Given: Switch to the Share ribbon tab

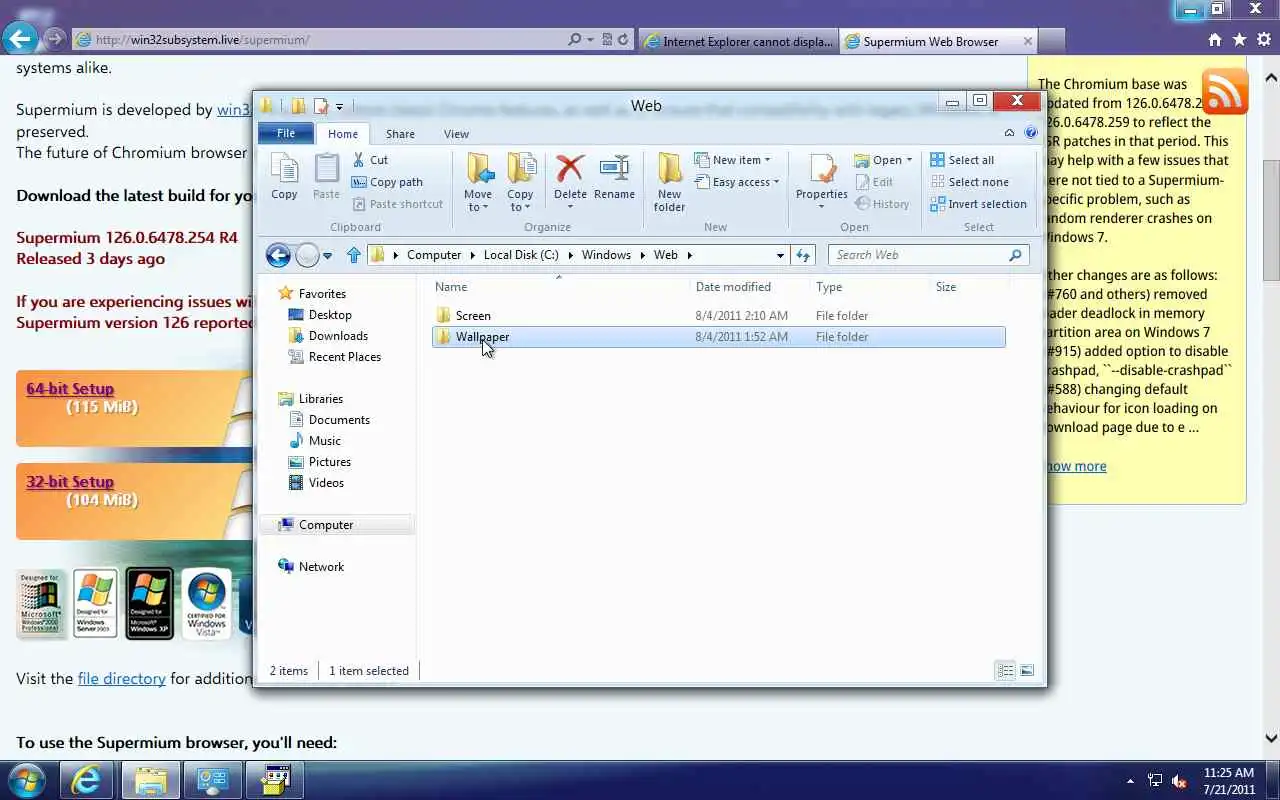Looking at the screenshot, I should [x=400, y=134].
